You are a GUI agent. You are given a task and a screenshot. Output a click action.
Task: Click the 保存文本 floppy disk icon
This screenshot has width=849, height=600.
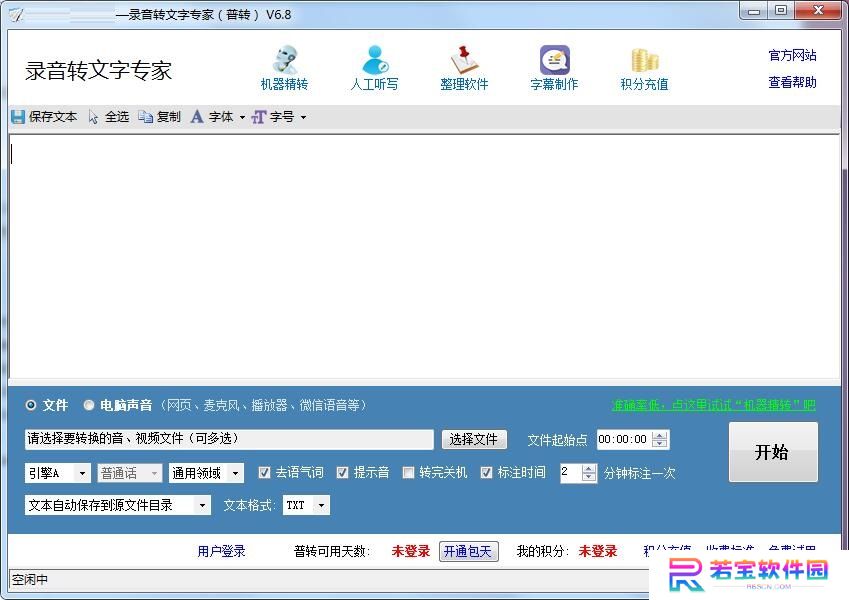click(18, 117)
